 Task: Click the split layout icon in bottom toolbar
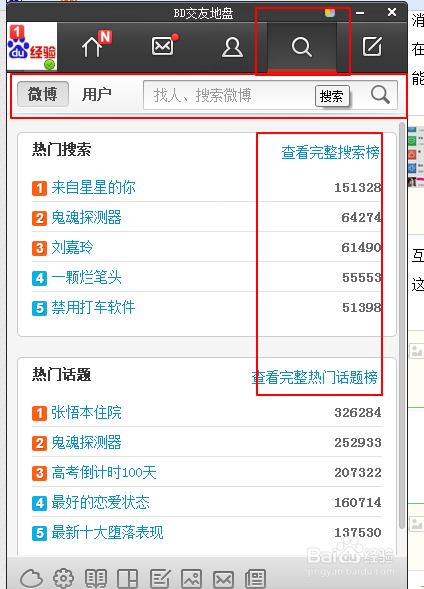pos(128,578)
